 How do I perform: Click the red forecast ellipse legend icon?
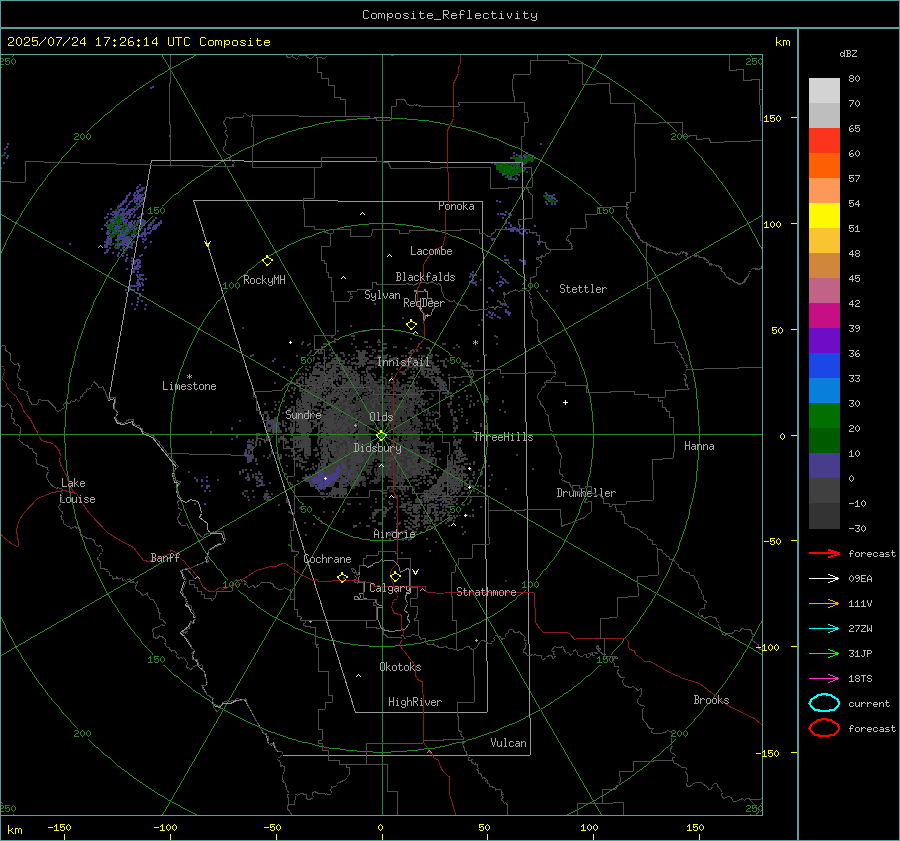(x=824, y=728)
